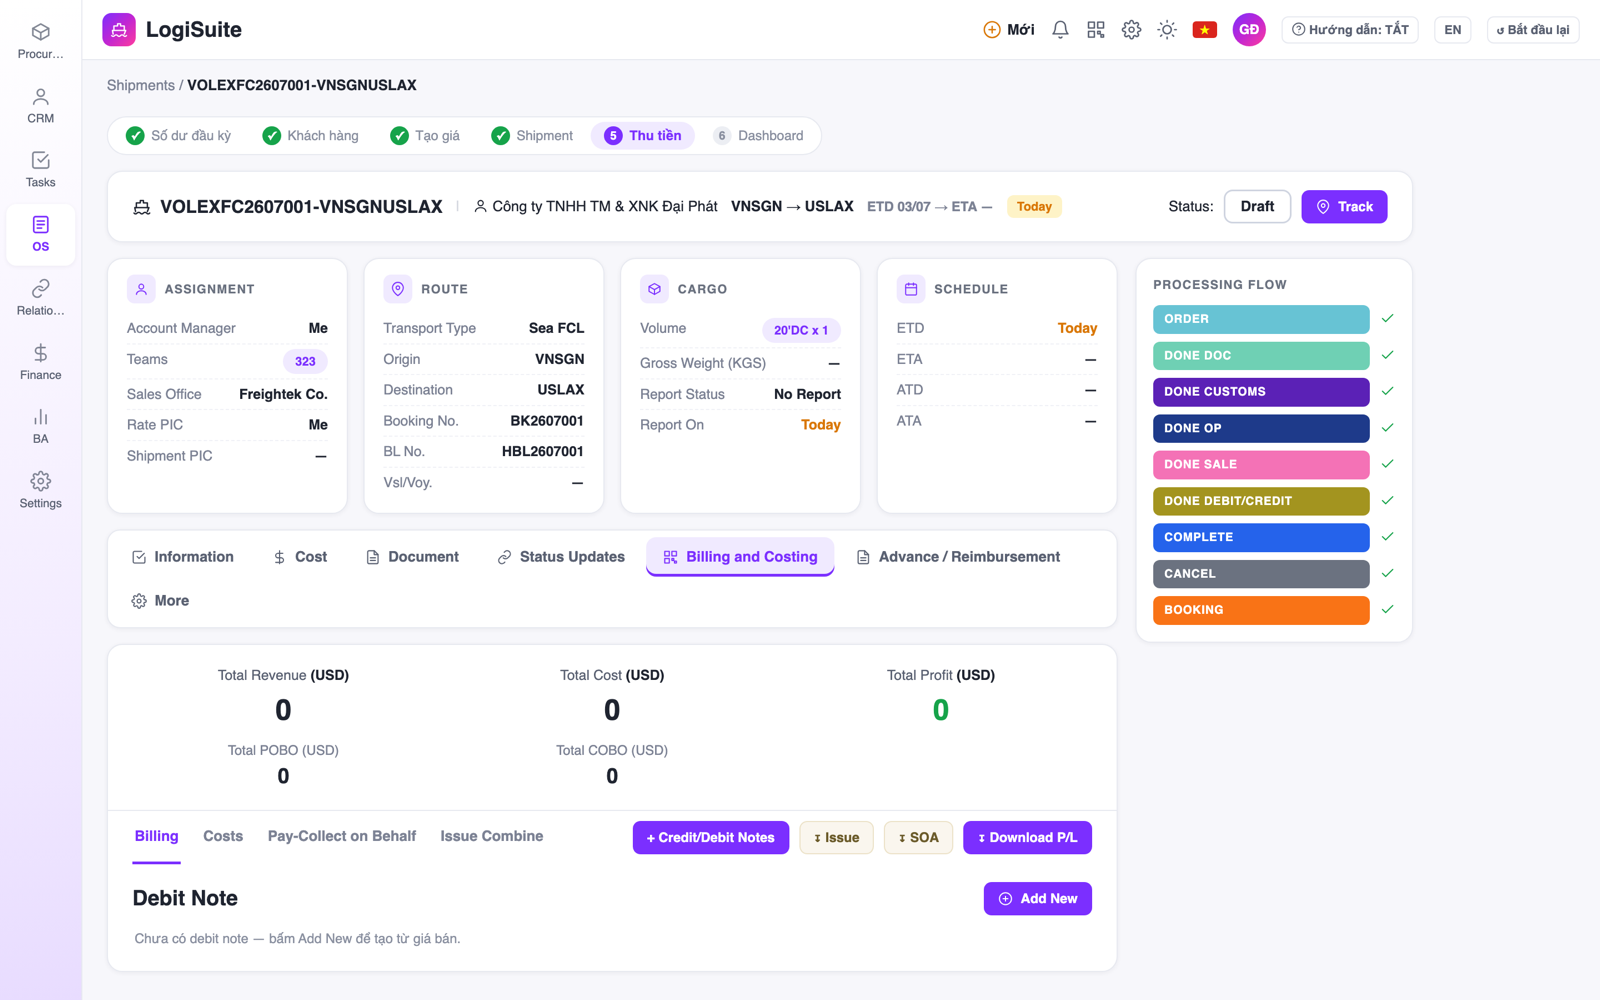The height and width of the screenshot is (1000, 1600).
Task: Toggle the CANCEL step check mark
Action: click(1388, 573)
